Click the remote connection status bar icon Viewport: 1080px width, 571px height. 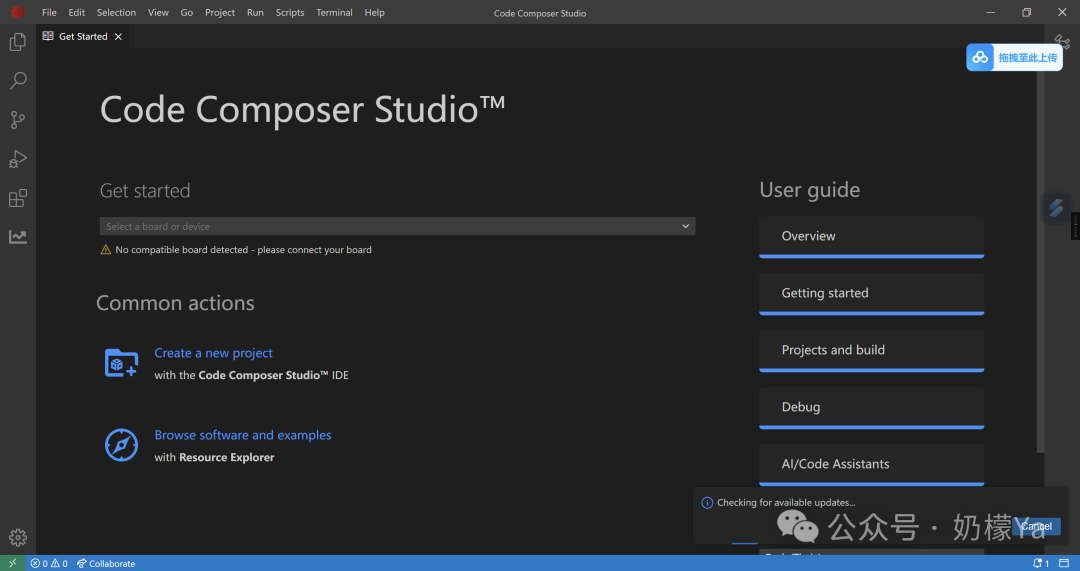click(x=12, y=563)
